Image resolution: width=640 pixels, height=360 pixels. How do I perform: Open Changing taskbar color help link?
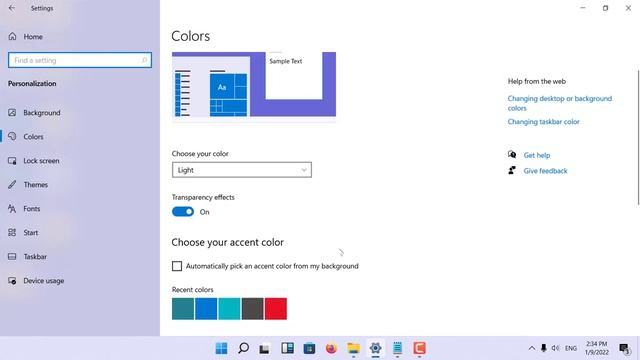pyautogui.click(x=543, y=122)
